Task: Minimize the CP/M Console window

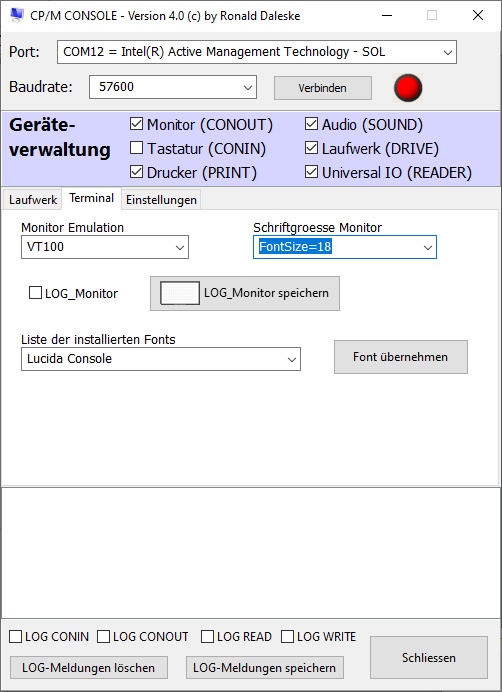Action: pos(387,15)
